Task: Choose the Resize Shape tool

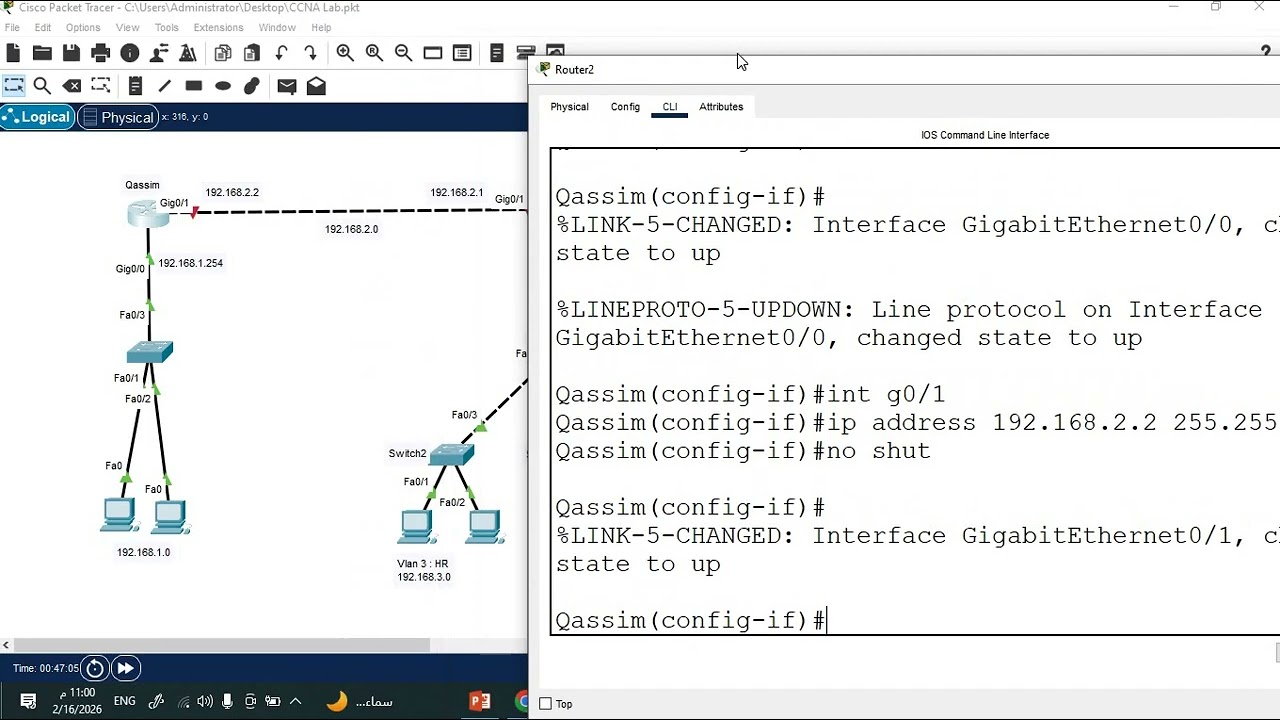Action: [100, 86]
